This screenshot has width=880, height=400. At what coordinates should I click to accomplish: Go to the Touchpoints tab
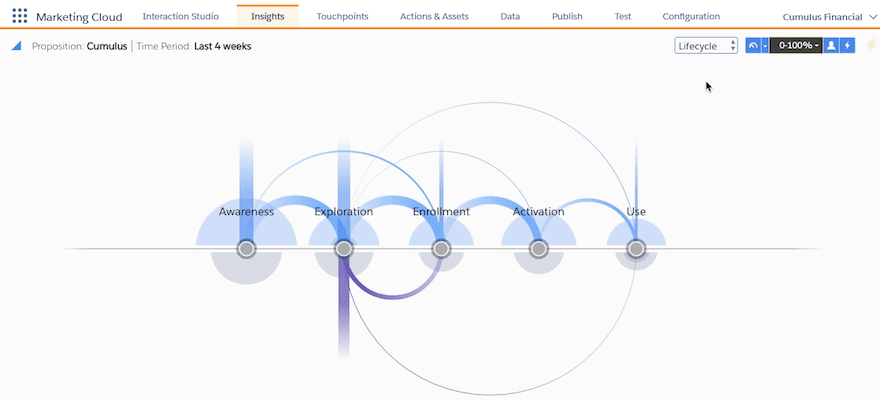click(x=342, y=16)
